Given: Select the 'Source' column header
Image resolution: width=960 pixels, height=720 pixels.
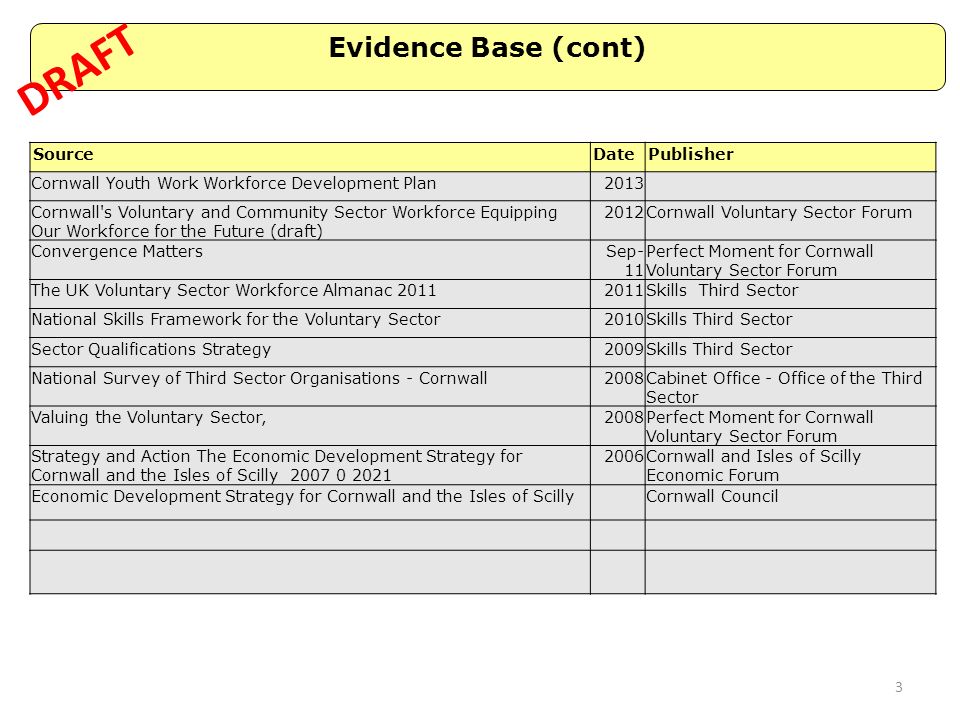Looking at the screenshot, I should (310, 157).
